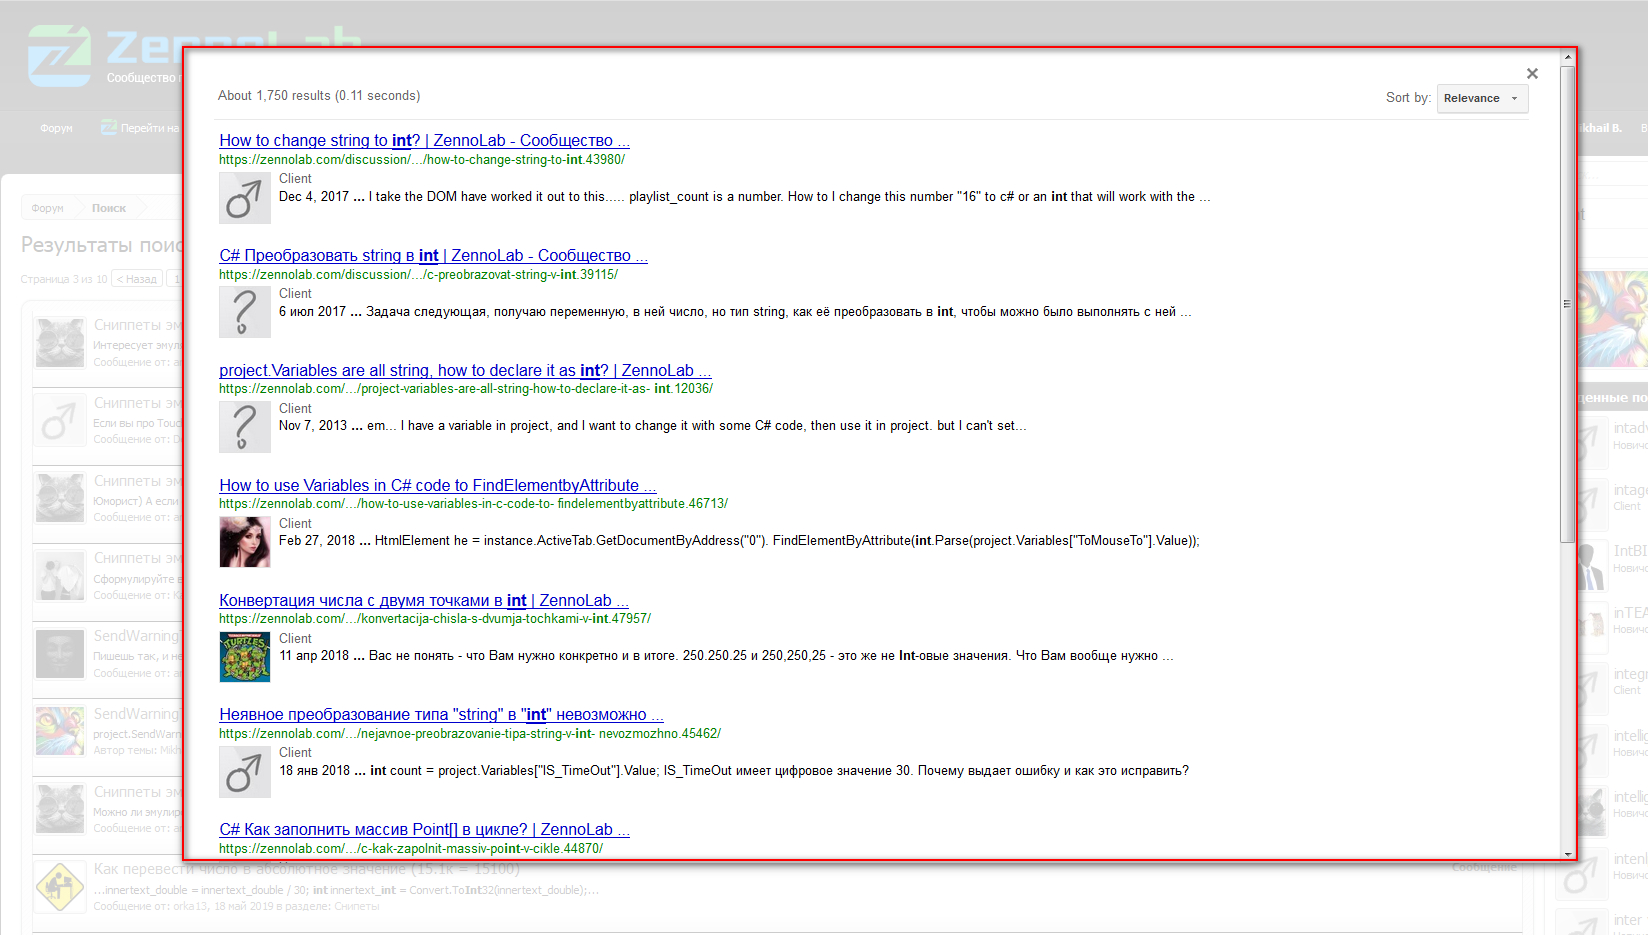Click URL ending how-to-change-string-to-int.43980
The height and width of the screenshot is (935, 1648).
422,160
